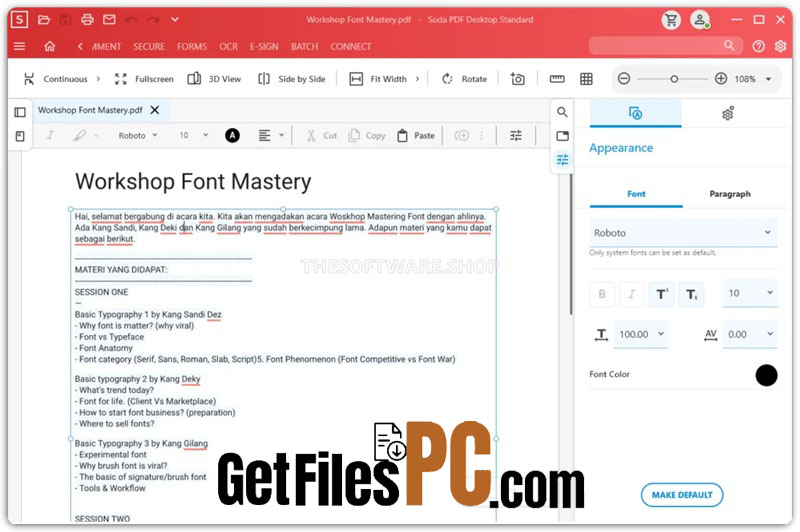The height and width of the screenshot is (532, 800).
Task: Switch to the Paragraph tab
Action: point(730,194)
